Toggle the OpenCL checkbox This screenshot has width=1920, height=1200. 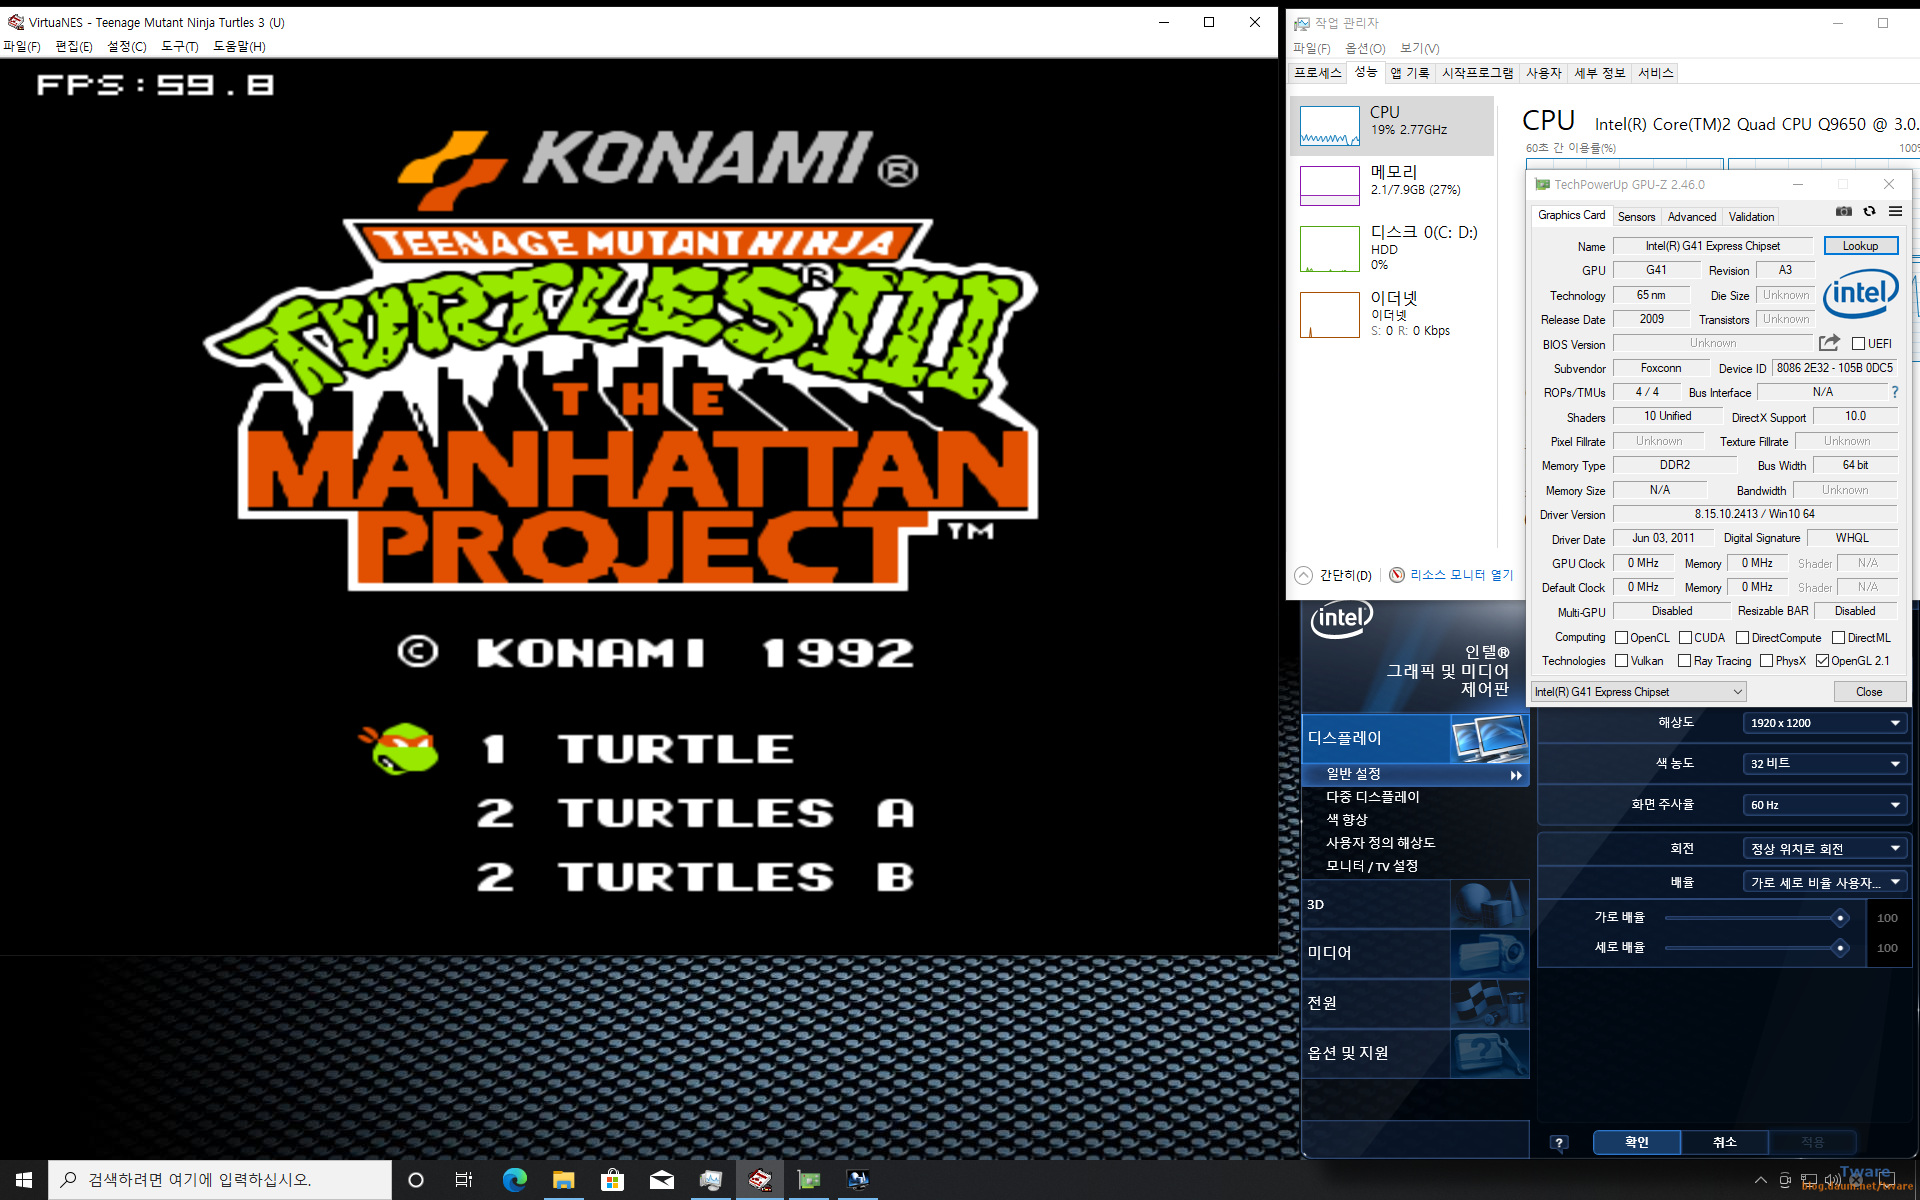click(x=1621, y=637)
